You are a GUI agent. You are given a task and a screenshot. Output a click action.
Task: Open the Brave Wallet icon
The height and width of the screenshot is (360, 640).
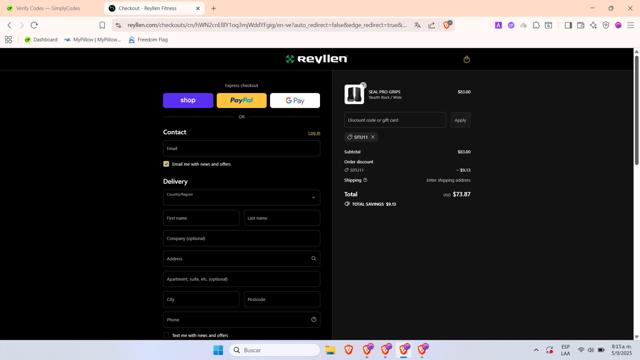580,25
